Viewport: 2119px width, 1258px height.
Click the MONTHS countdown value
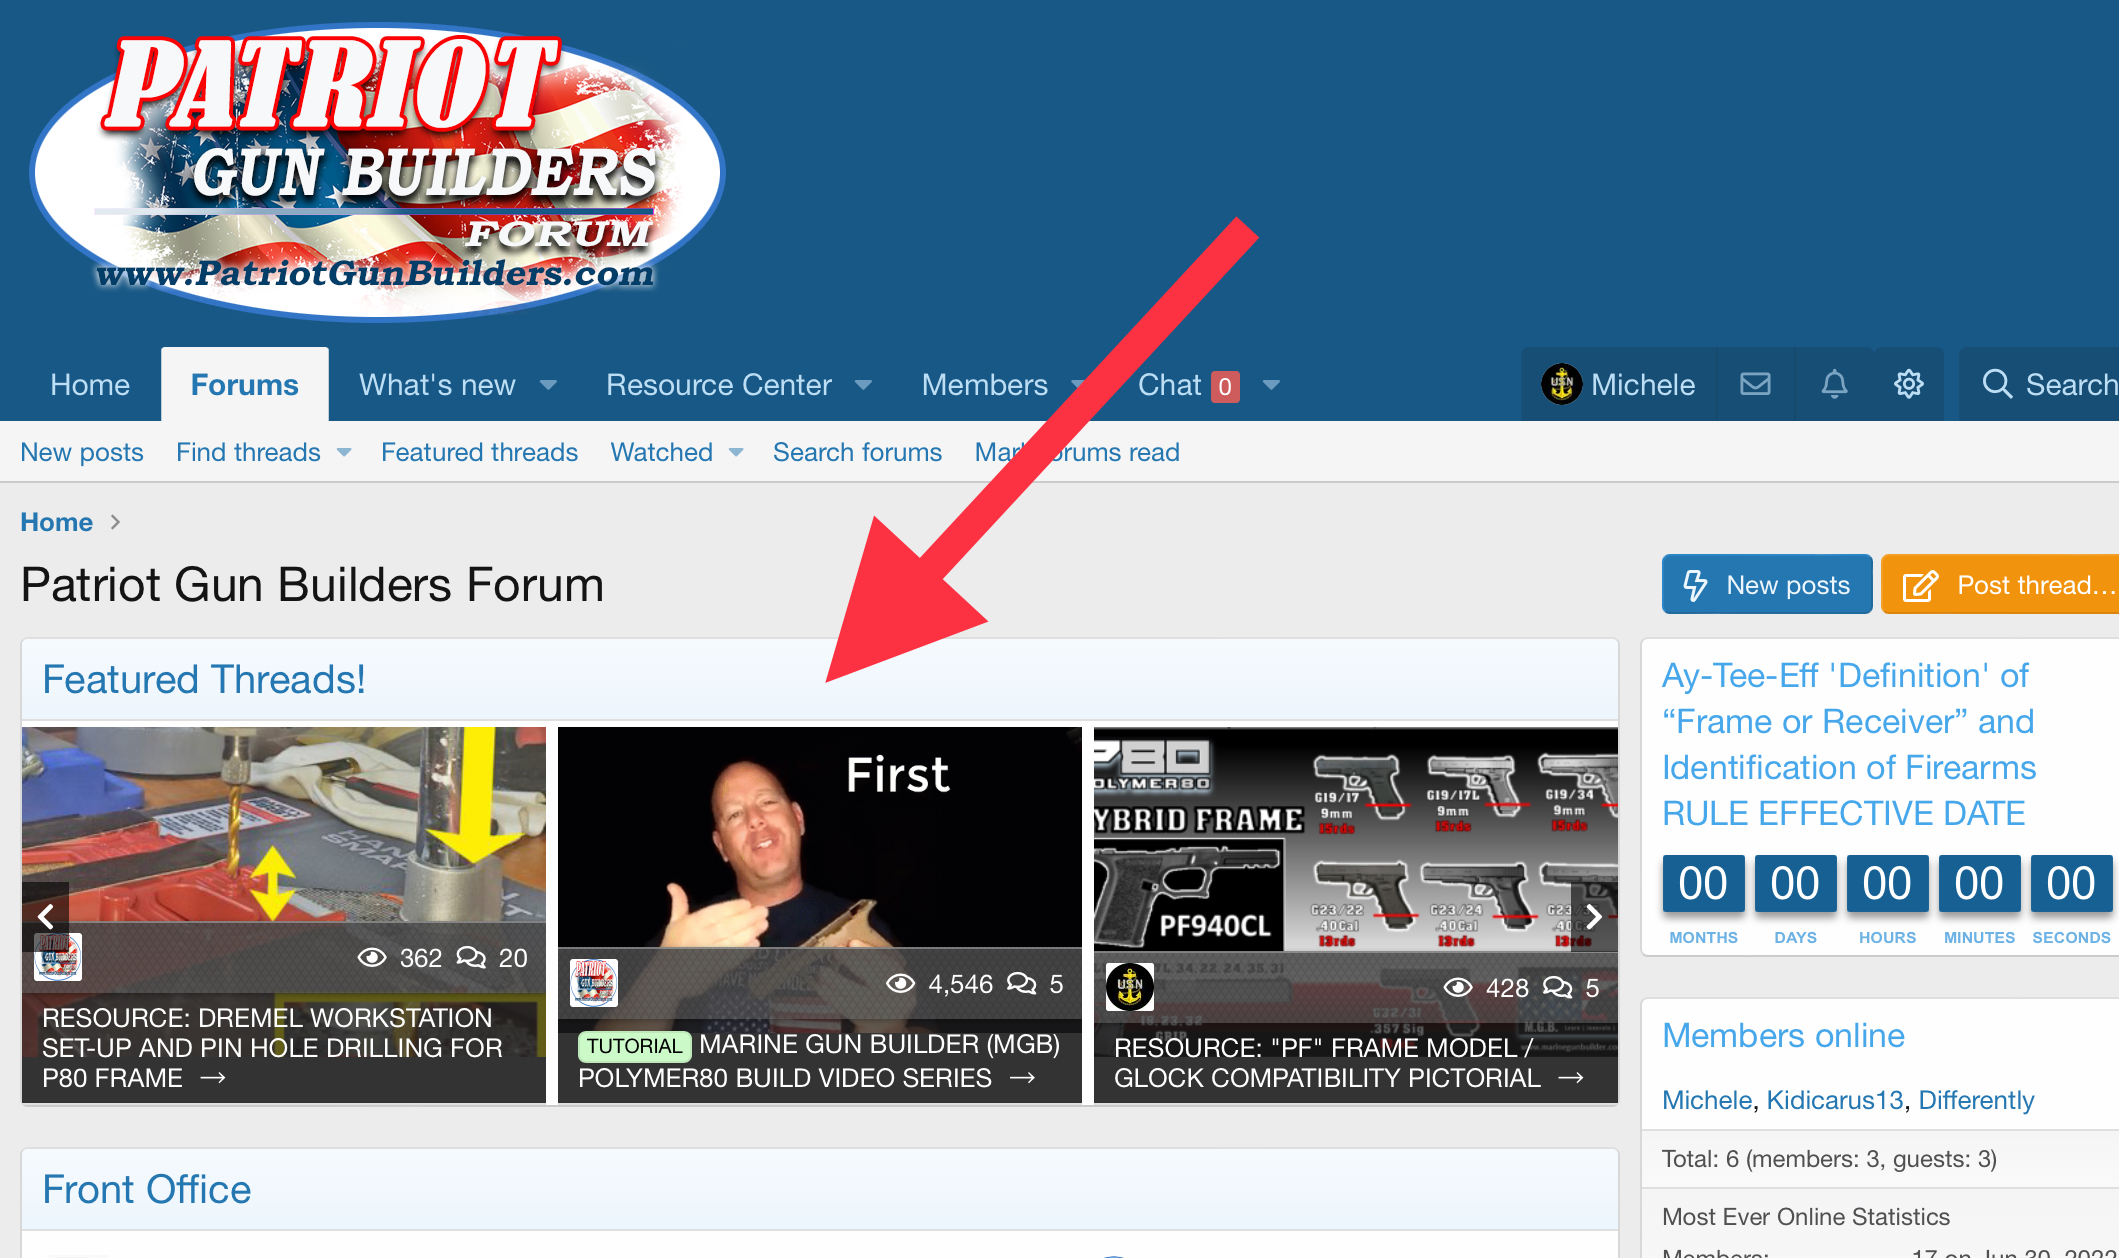tap(1703, 884)
